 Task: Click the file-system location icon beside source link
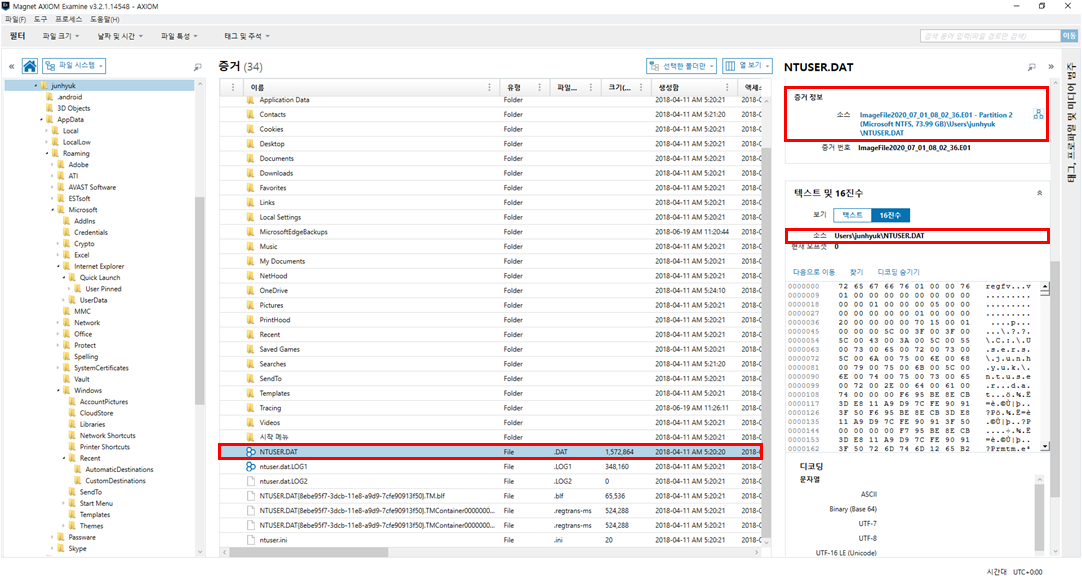(1039, 115)
